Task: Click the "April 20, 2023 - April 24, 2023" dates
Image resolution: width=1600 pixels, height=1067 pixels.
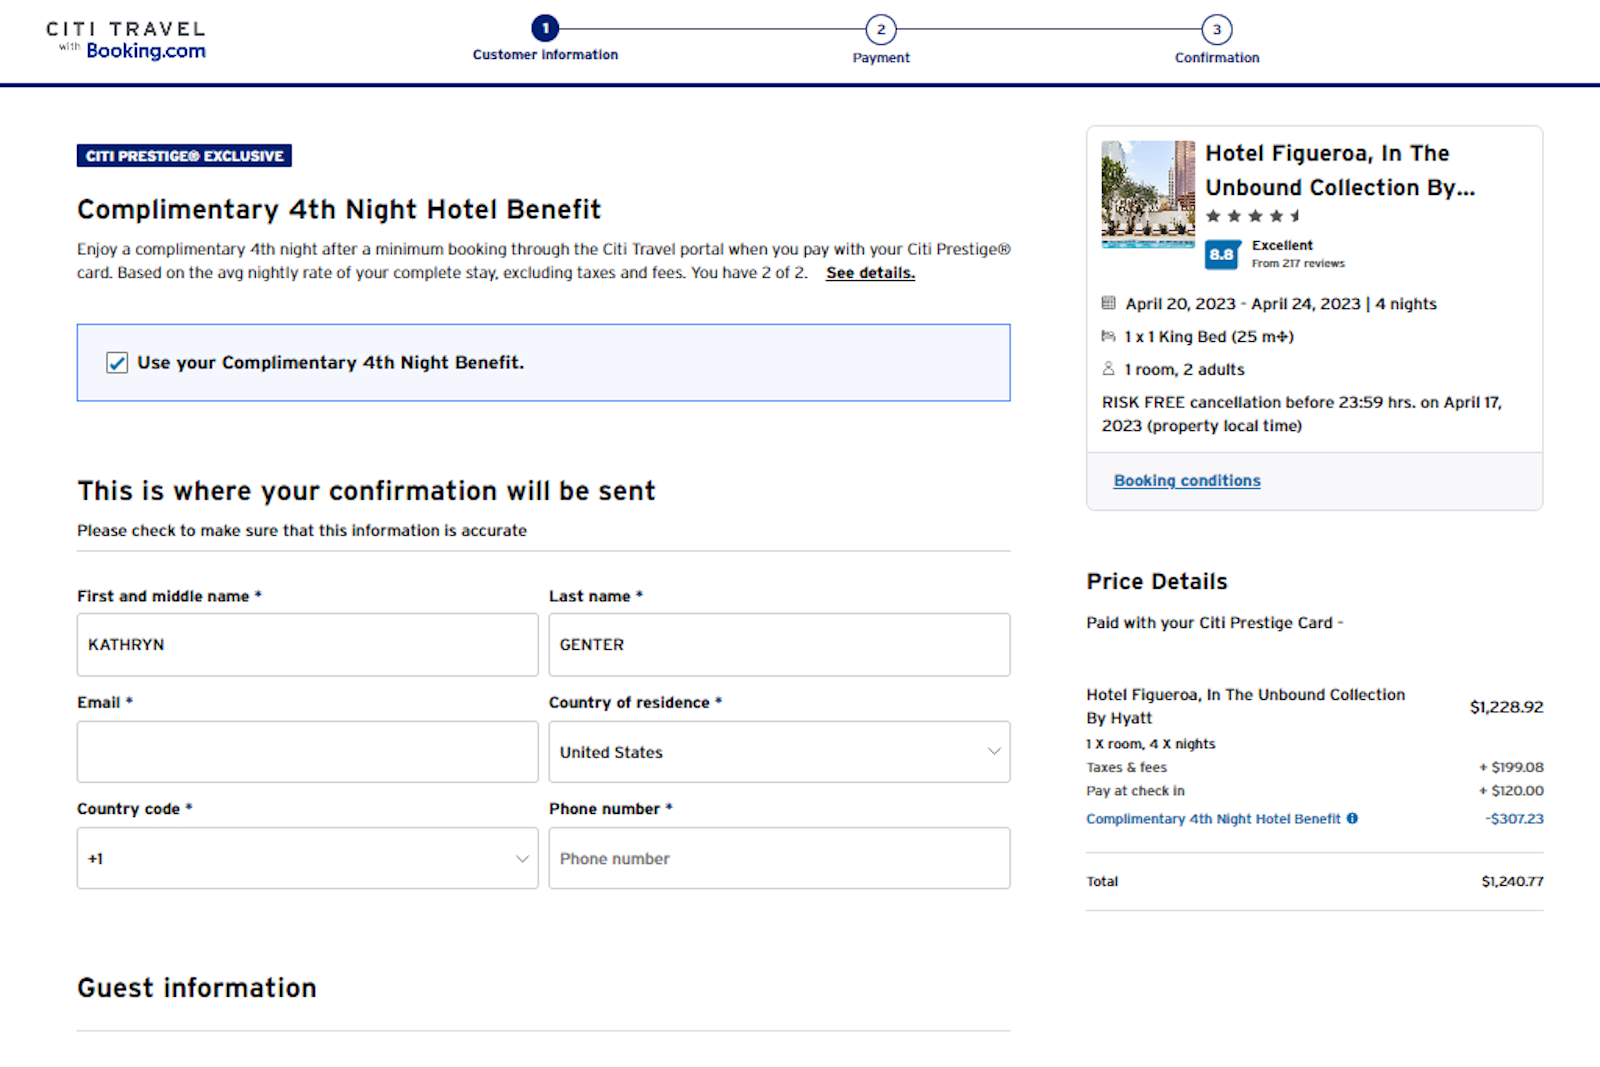Action: click(x=1243, y=304)
